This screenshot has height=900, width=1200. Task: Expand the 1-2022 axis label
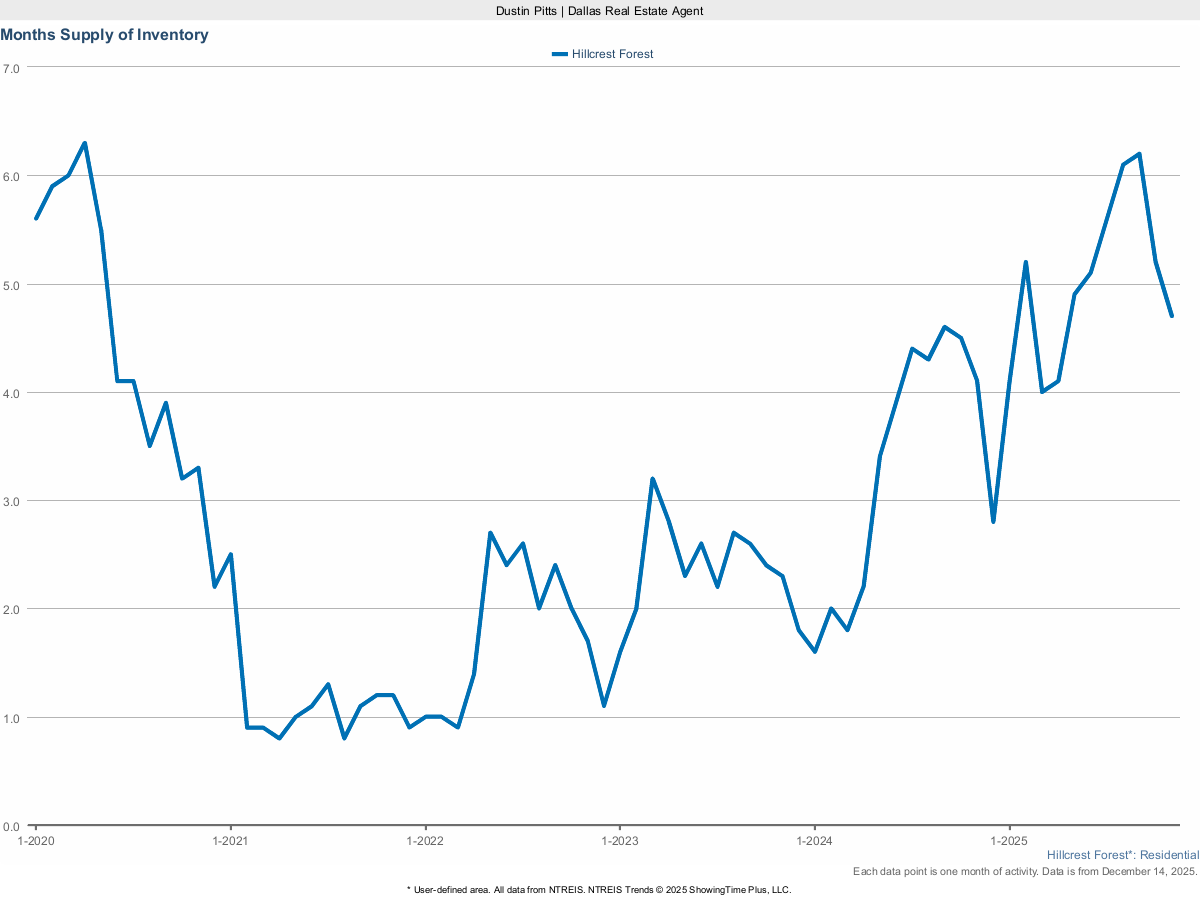pos(424,841)
